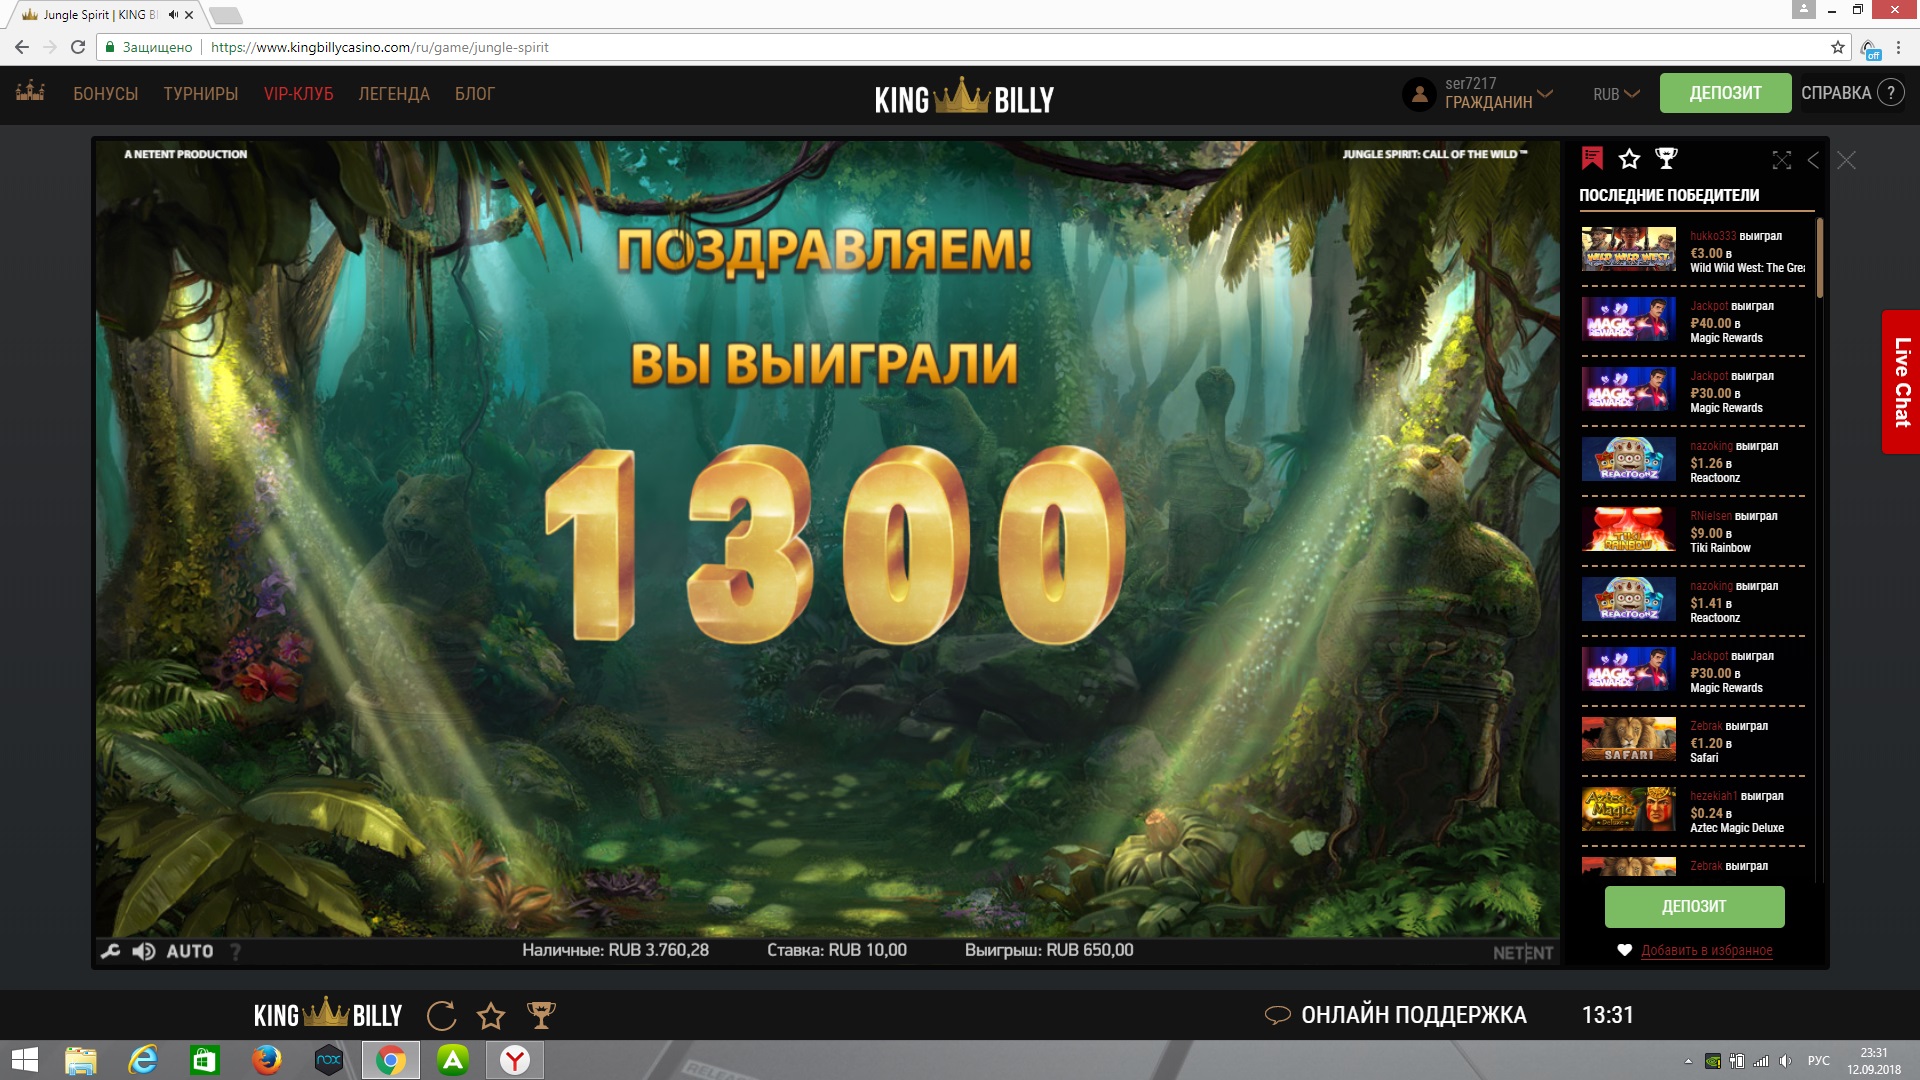The width and height of the screenshot is (1920, 1080).
Task: Open the Reactoonz game thumbnail
Action: [x=1628, y=460]
